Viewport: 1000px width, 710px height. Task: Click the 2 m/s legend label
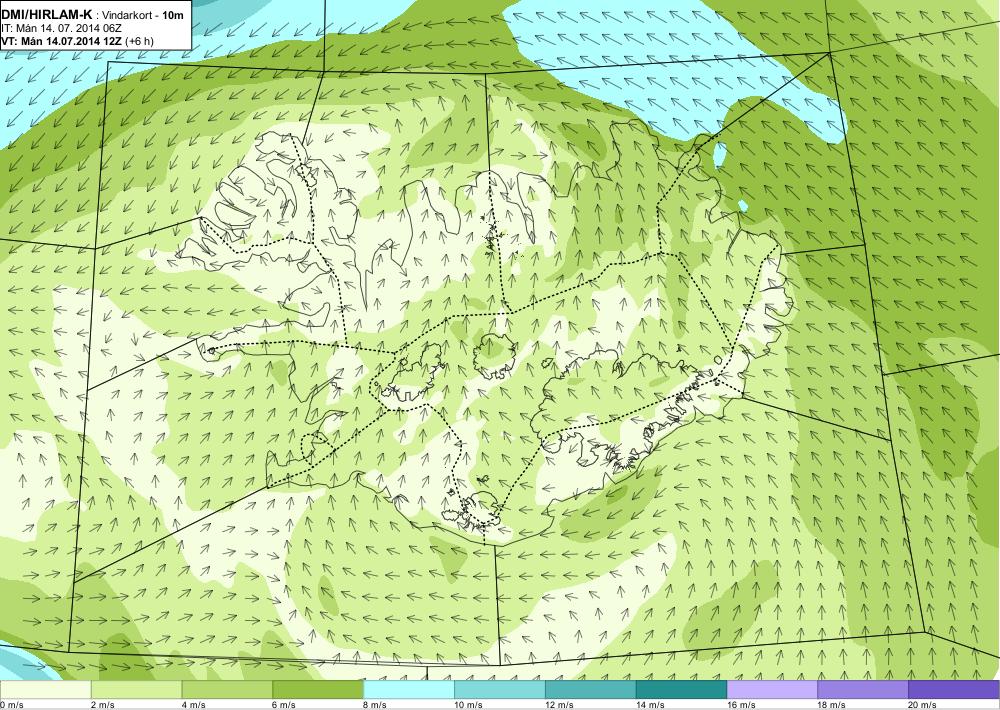[103, 705]
